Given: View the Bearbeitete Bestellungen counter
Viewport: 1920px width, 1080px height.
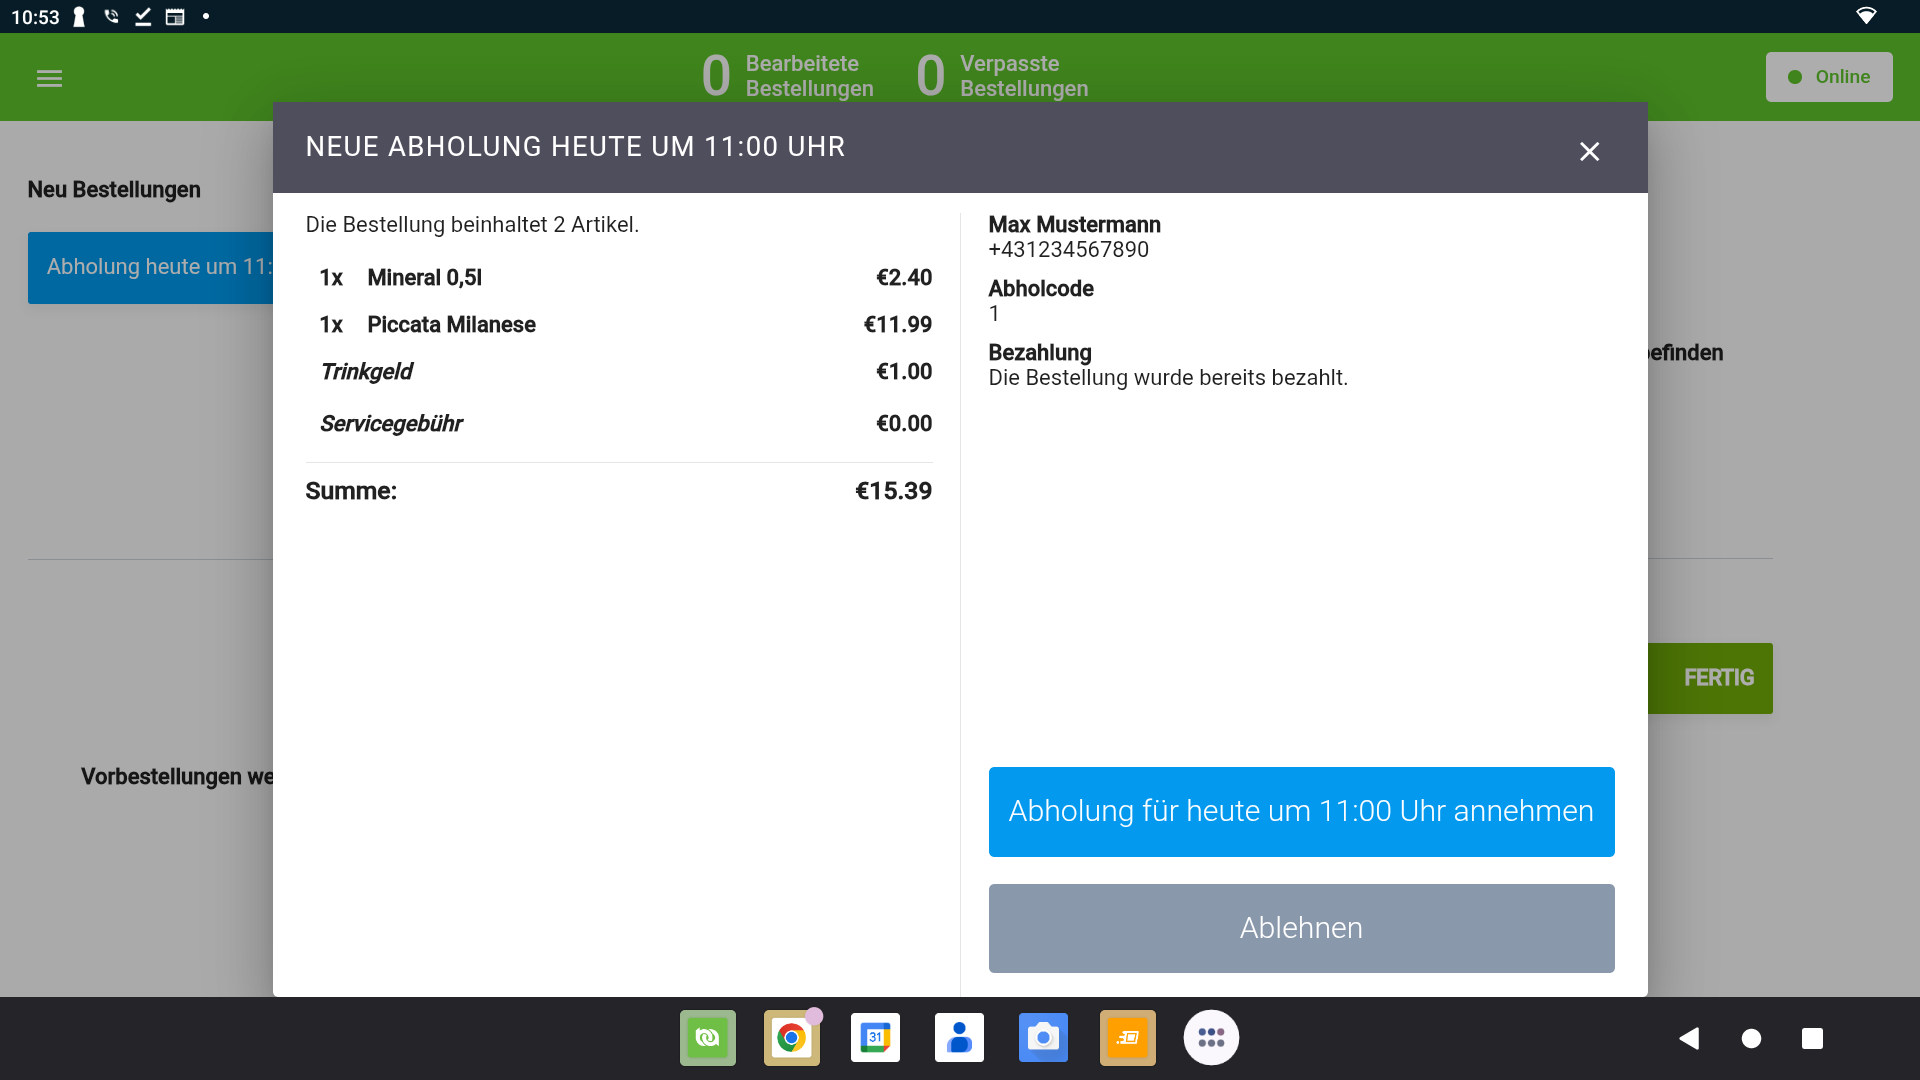Looking at the screenshot, I should coord(789,75).
